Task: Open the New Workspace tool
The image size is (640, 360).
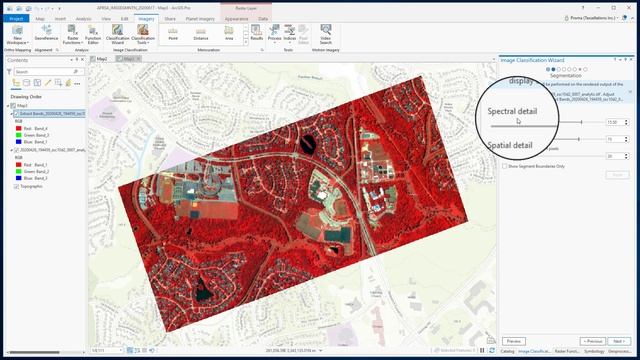Action: pyautogui.click(x=17, y=35)
